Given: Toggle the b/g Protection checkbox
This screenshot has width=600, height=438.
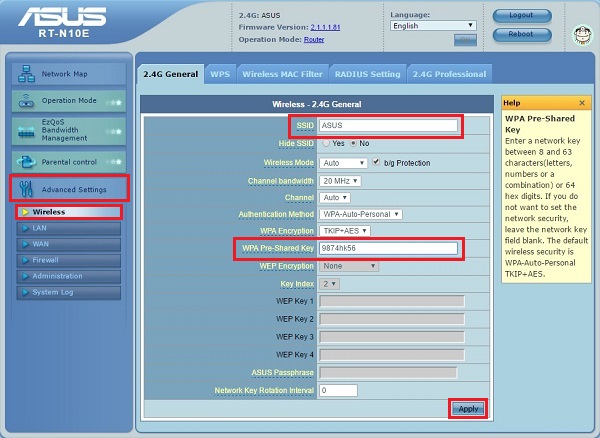Looking at the screenshot, I should [376, 162].
